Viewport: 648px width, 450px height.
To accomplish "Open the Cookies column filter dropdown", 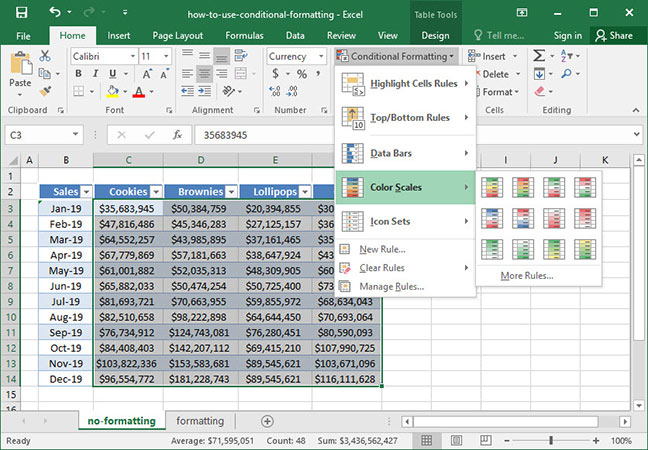I will tap(156, 192).
